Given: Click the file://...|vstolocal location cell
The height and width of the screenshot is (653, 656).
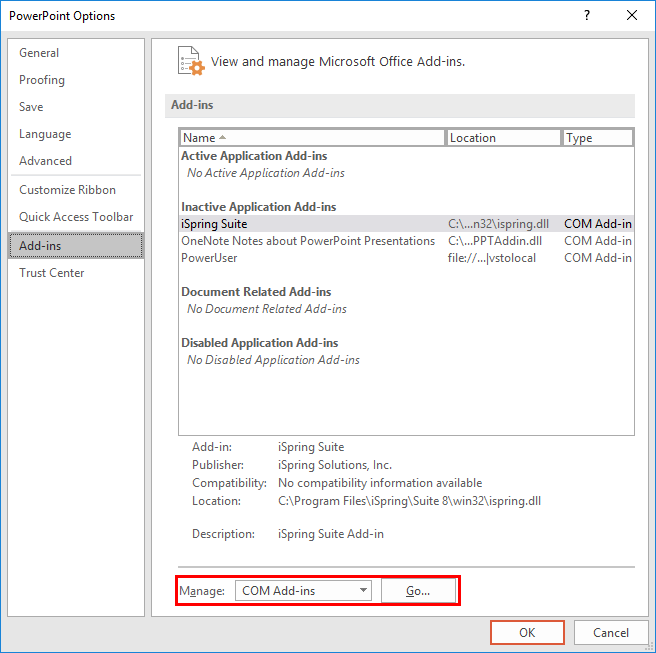Looking at the screenshot, I should tap(492, 258).
